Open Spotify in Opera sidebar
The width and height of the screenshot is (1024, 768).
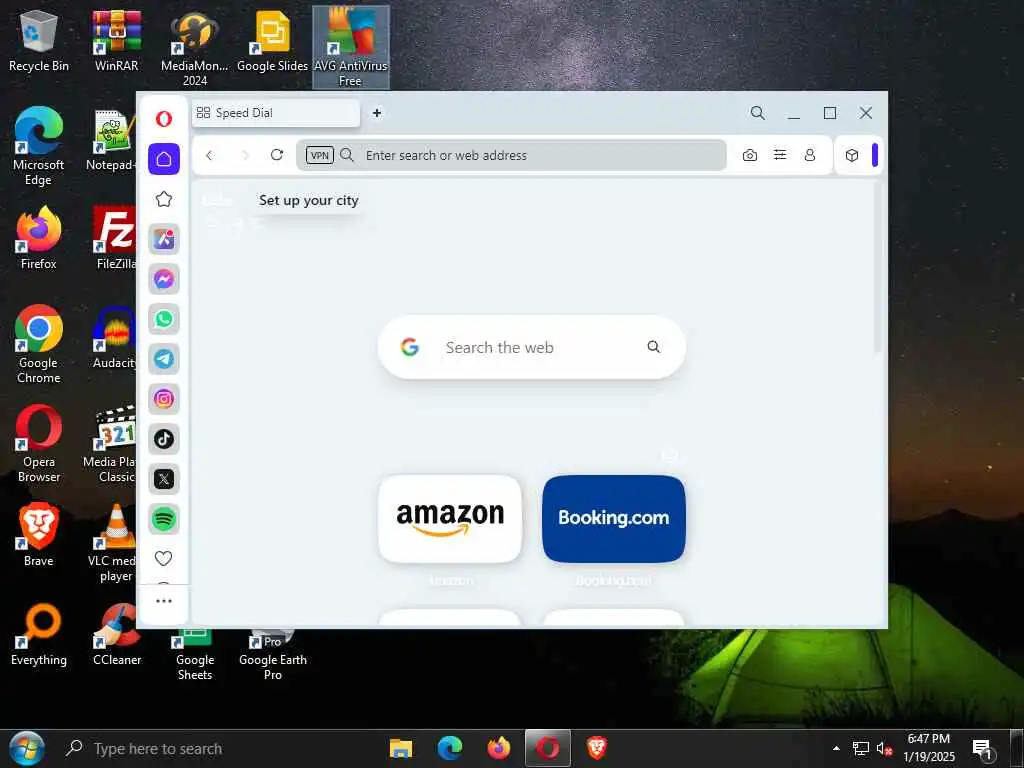tap(164, 519)
